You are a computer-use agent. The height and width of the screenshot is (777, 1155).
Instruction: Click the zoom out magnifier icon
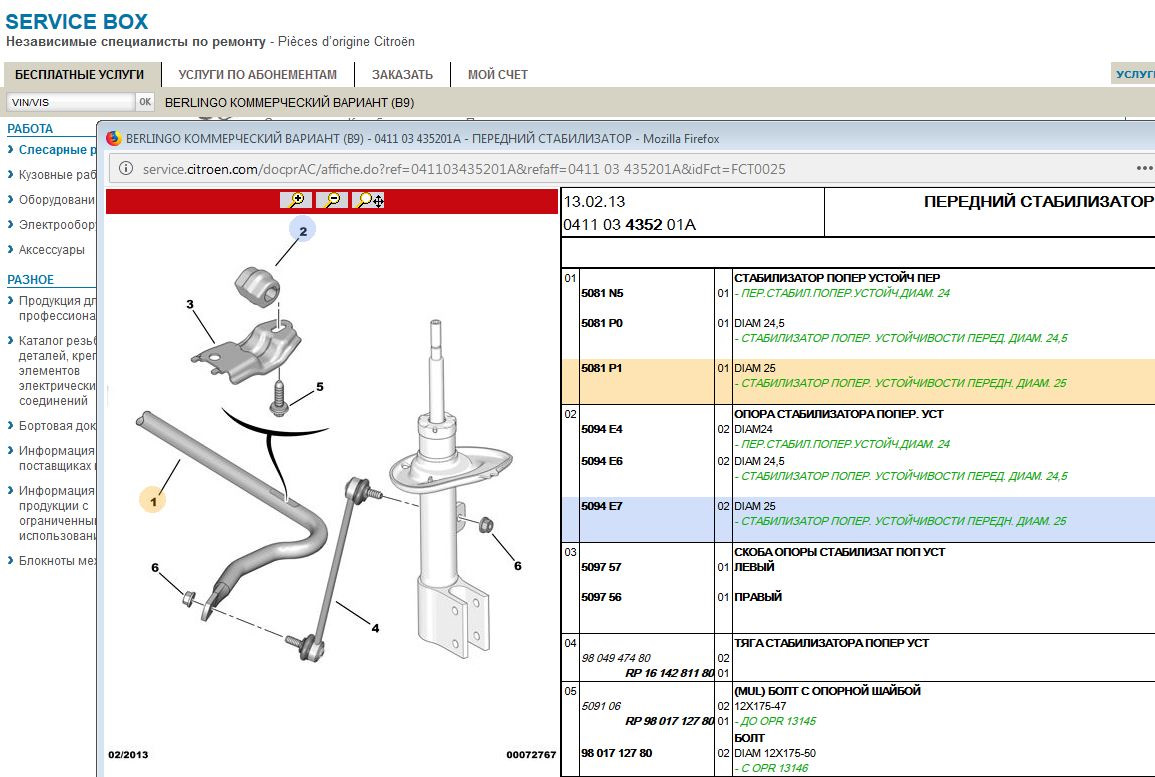[x=332, y=200]
